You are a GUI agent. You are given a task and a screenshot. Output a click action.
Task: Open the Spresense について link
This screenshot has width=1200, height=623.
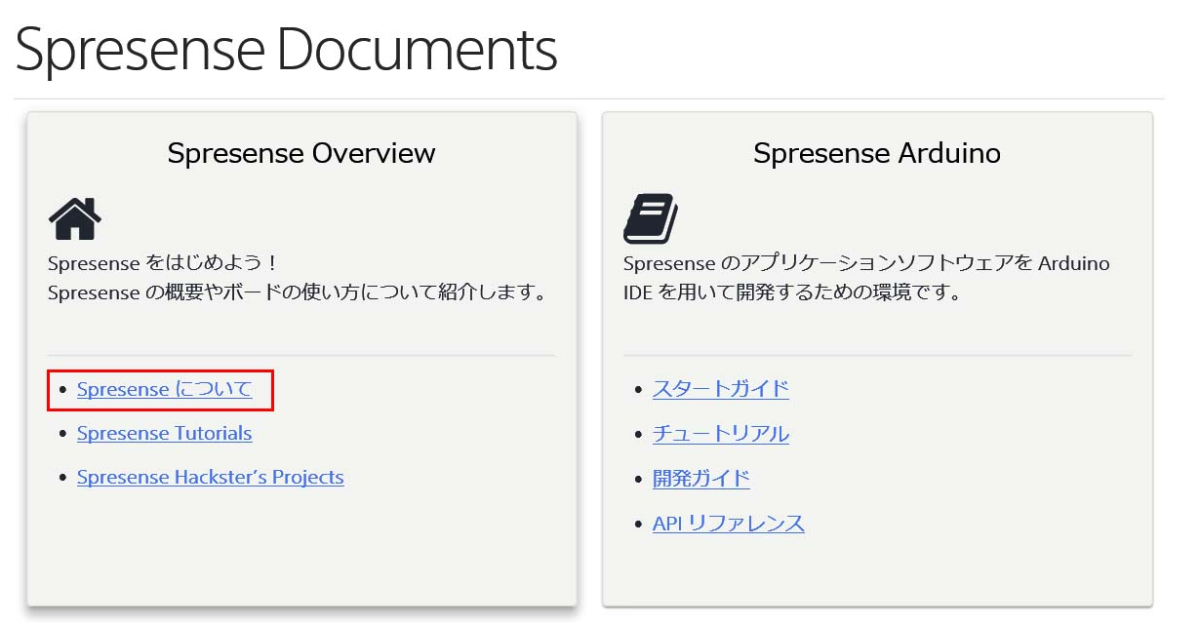(x=165, y=389)
